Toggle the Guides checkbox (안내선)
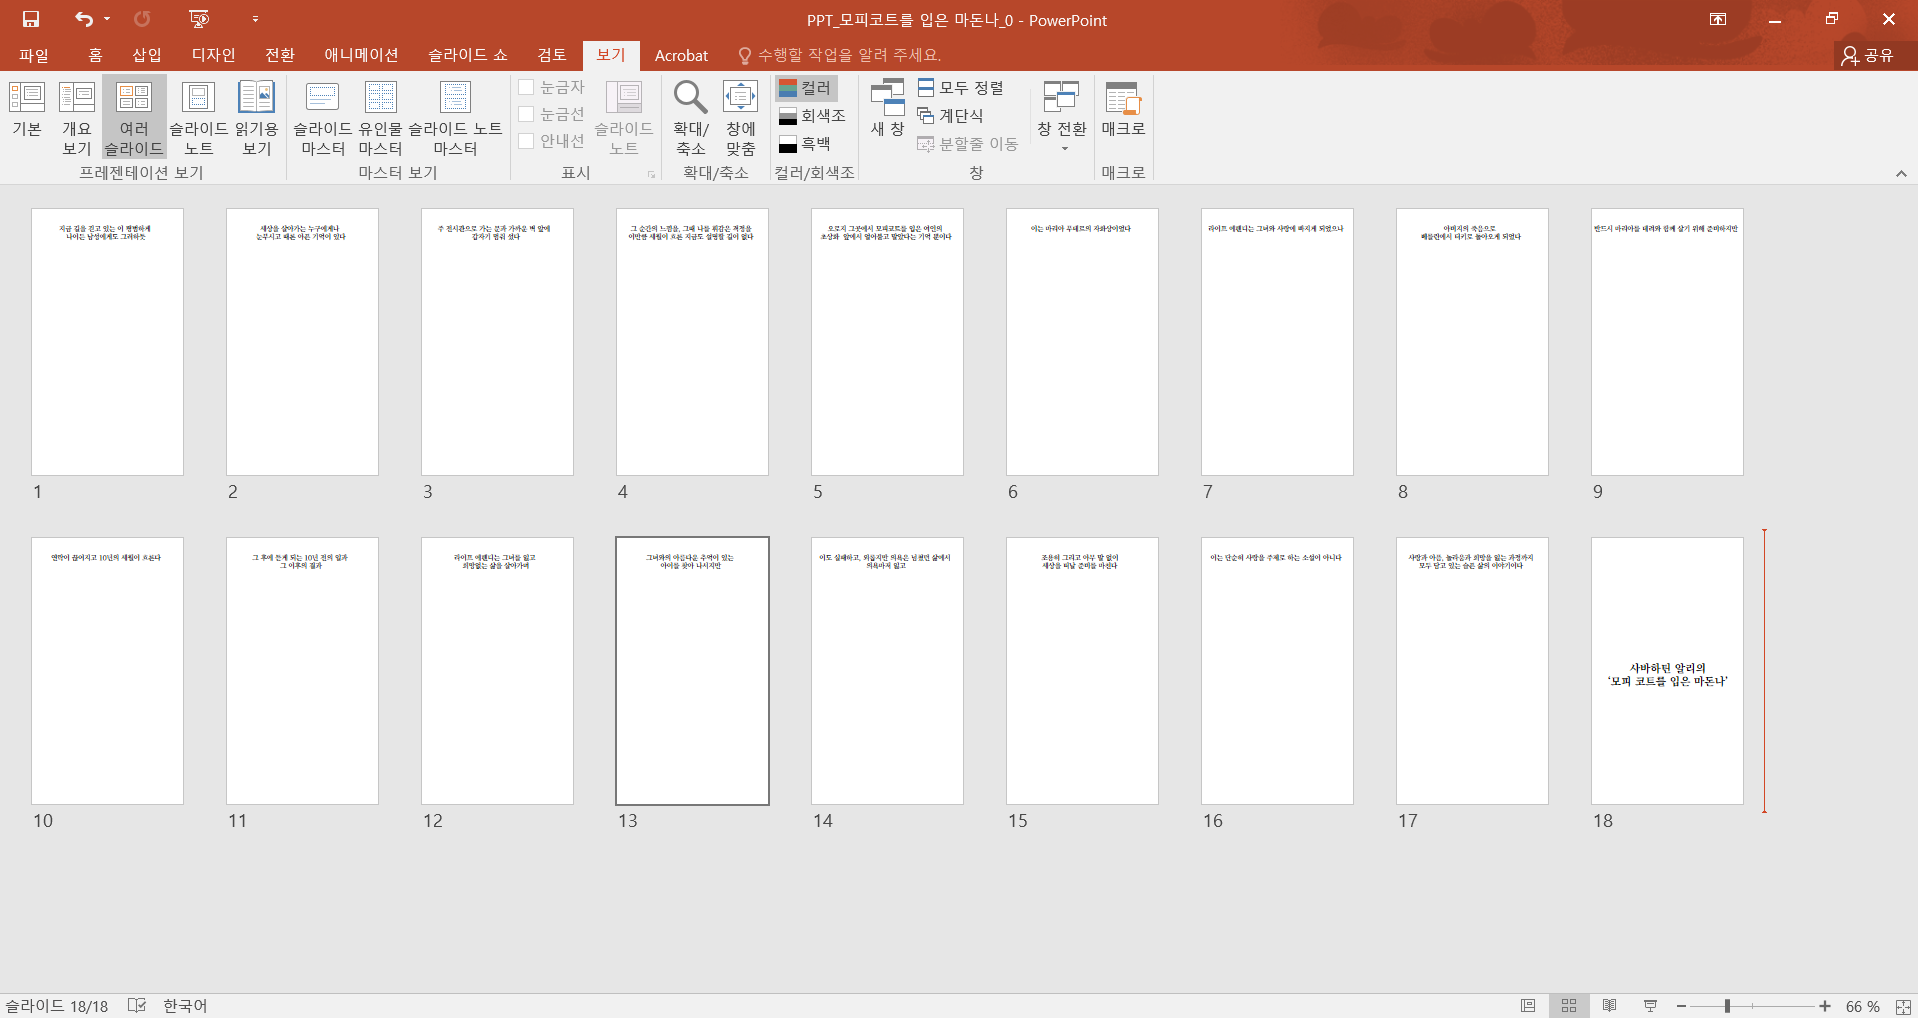Viewport: 1918px width, 1018px height. [551, 141]
